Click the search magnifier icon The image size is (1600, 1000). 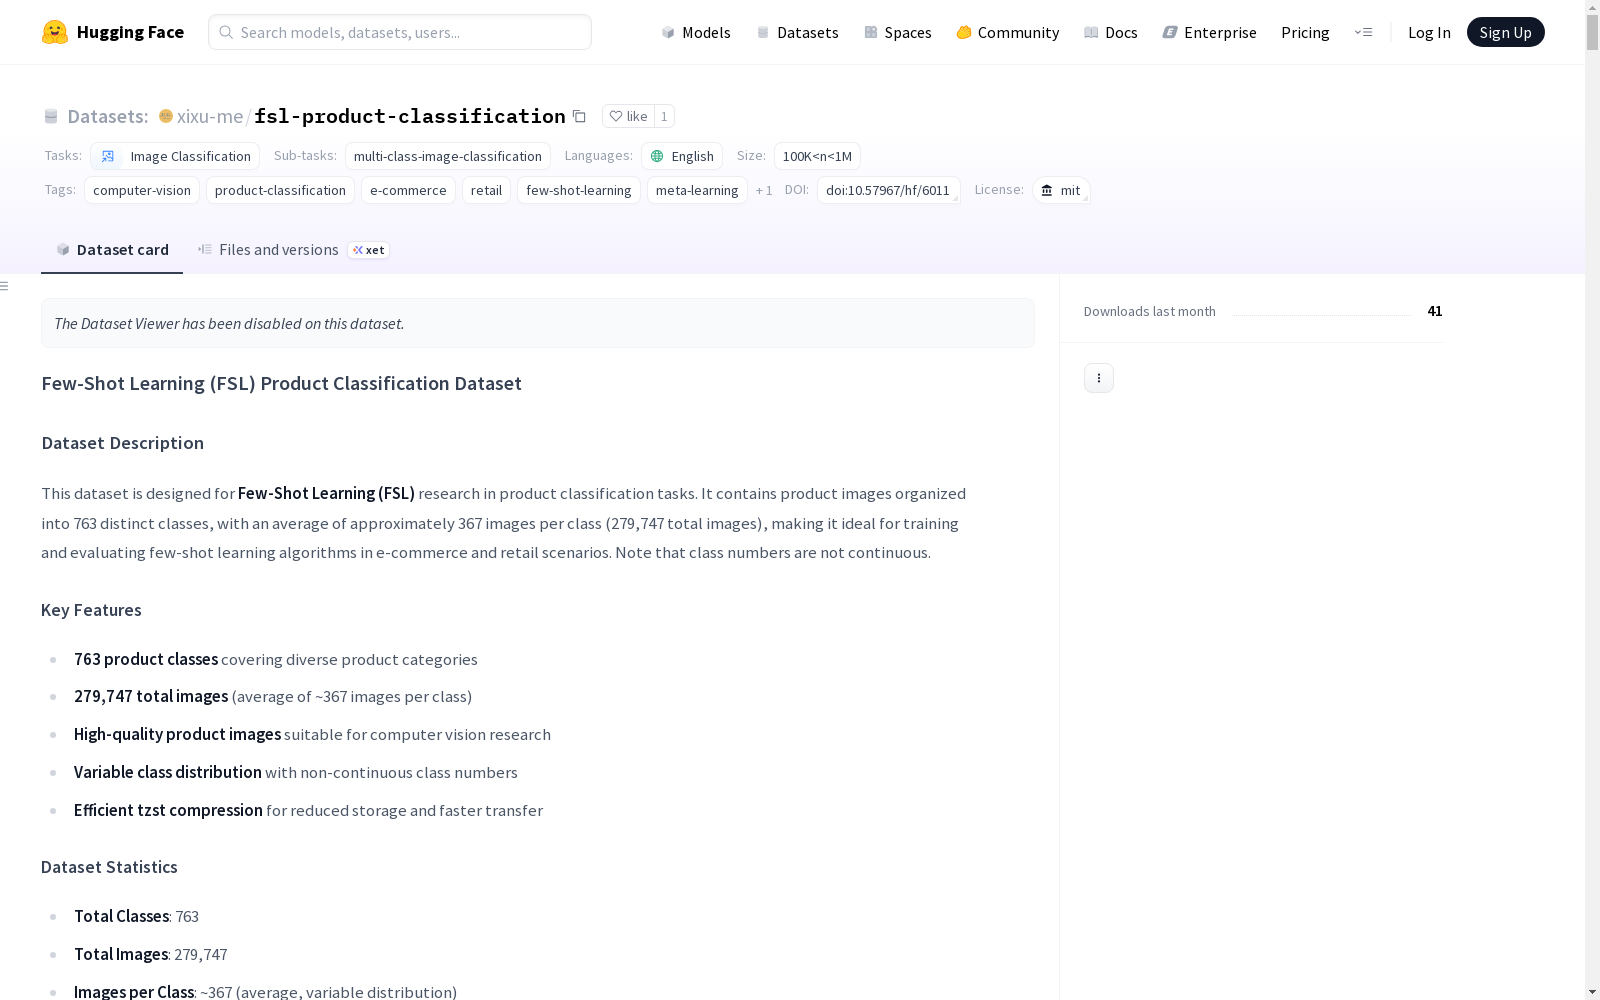coord(227,32)
